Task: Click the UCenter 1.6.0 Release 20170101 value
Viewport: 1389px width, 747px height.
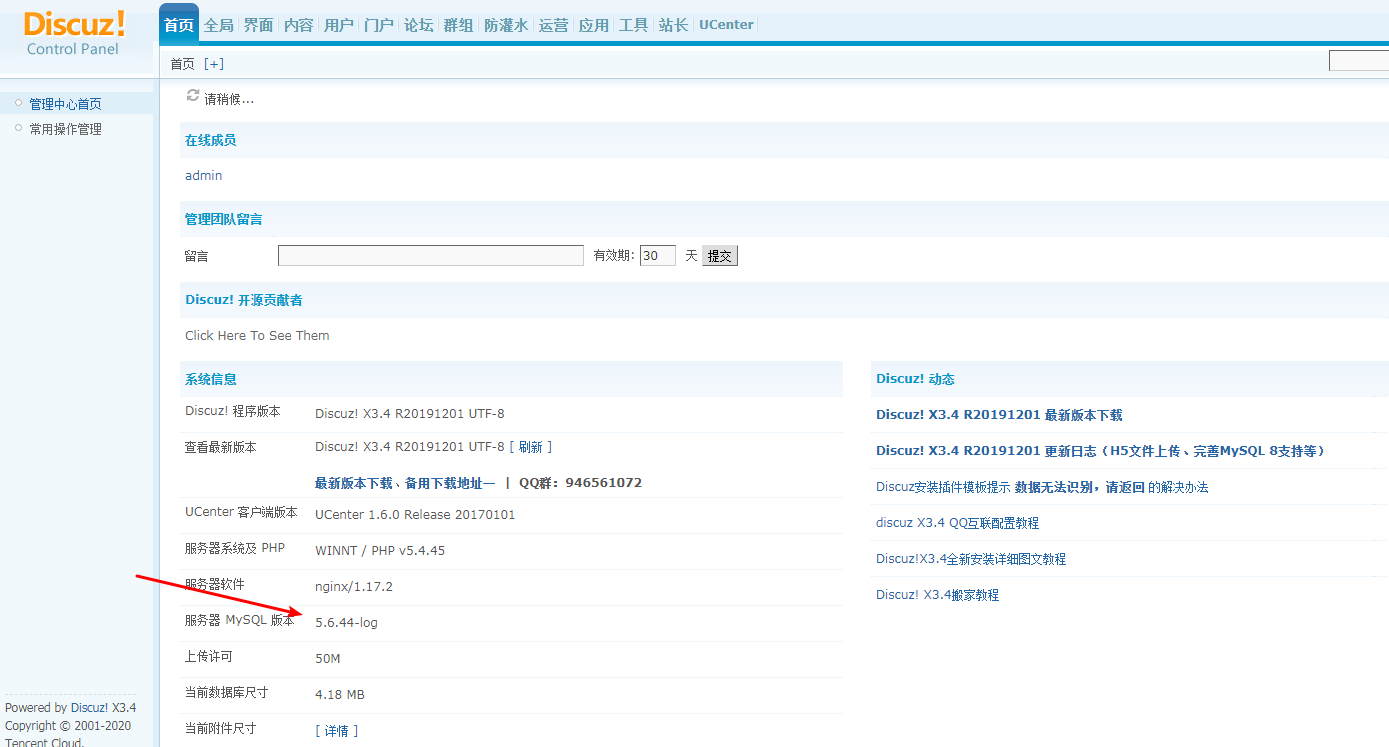Action: (x=415, y=515)
